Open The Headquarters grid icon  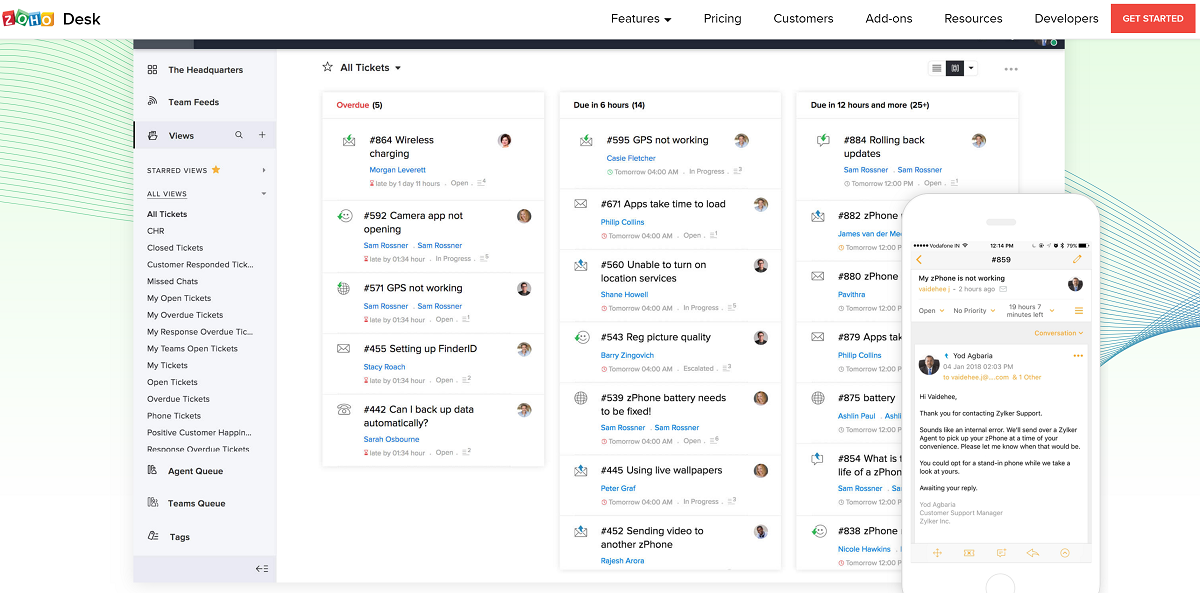[152, 70]
